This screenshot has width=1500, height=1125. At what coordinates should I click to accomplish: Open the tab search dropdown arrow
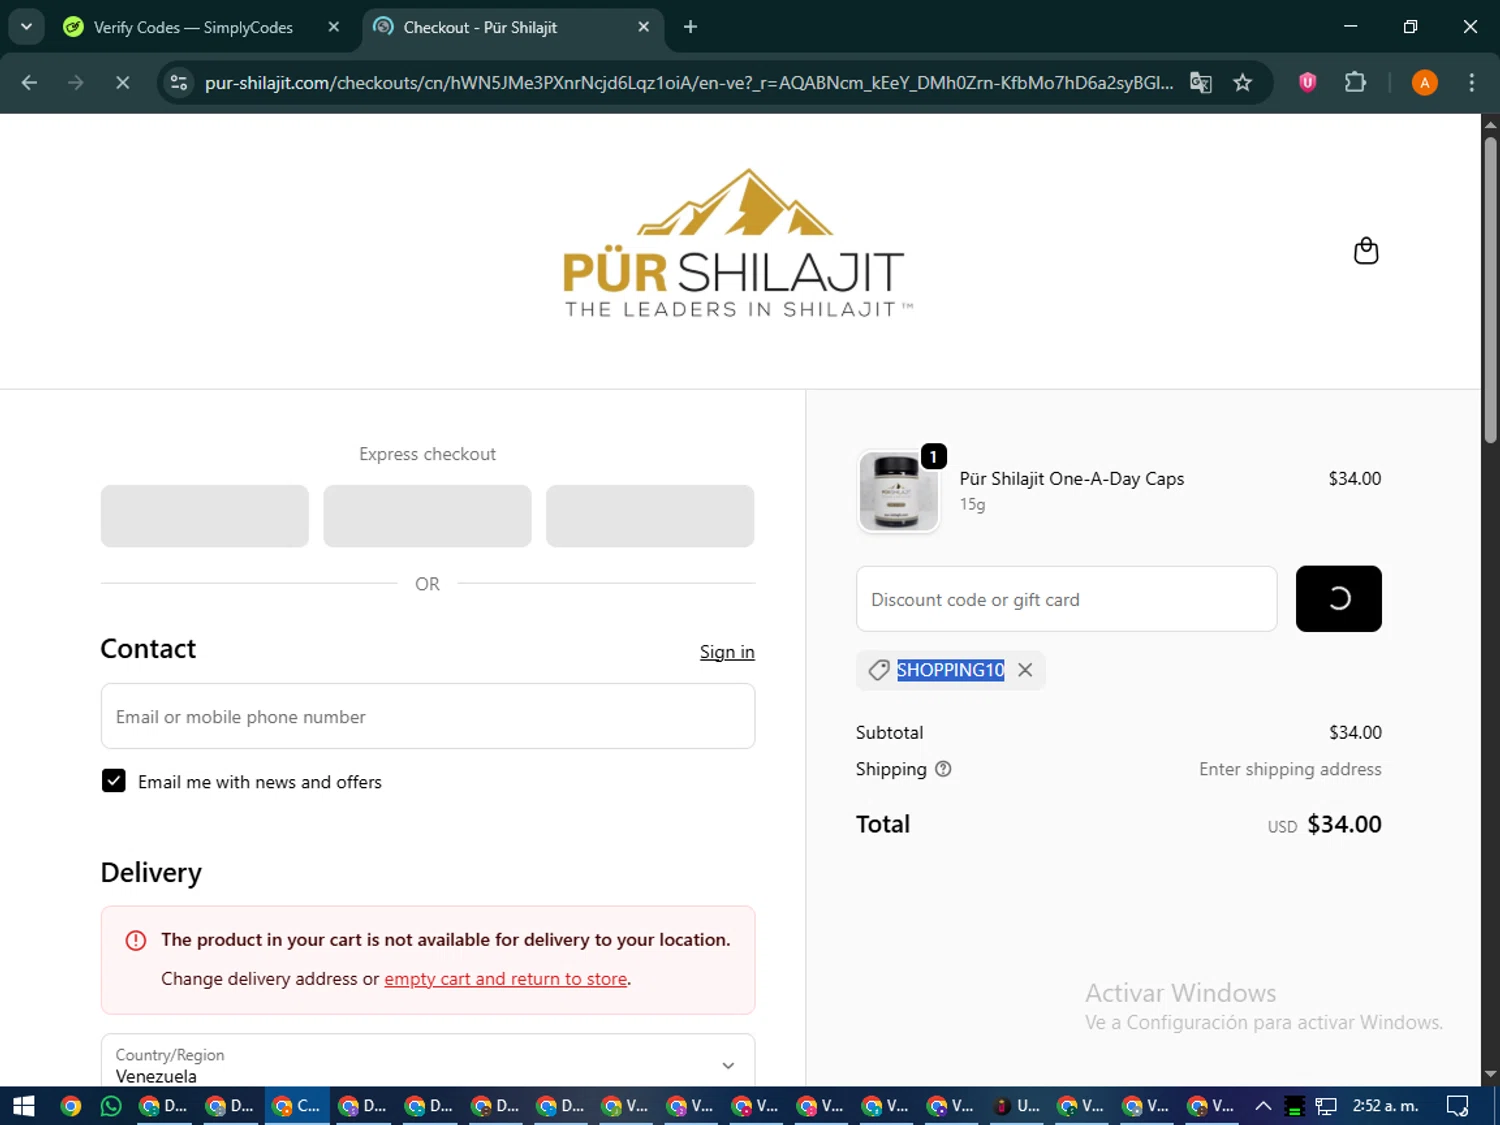pyautogui.click(x=26, y=27)
